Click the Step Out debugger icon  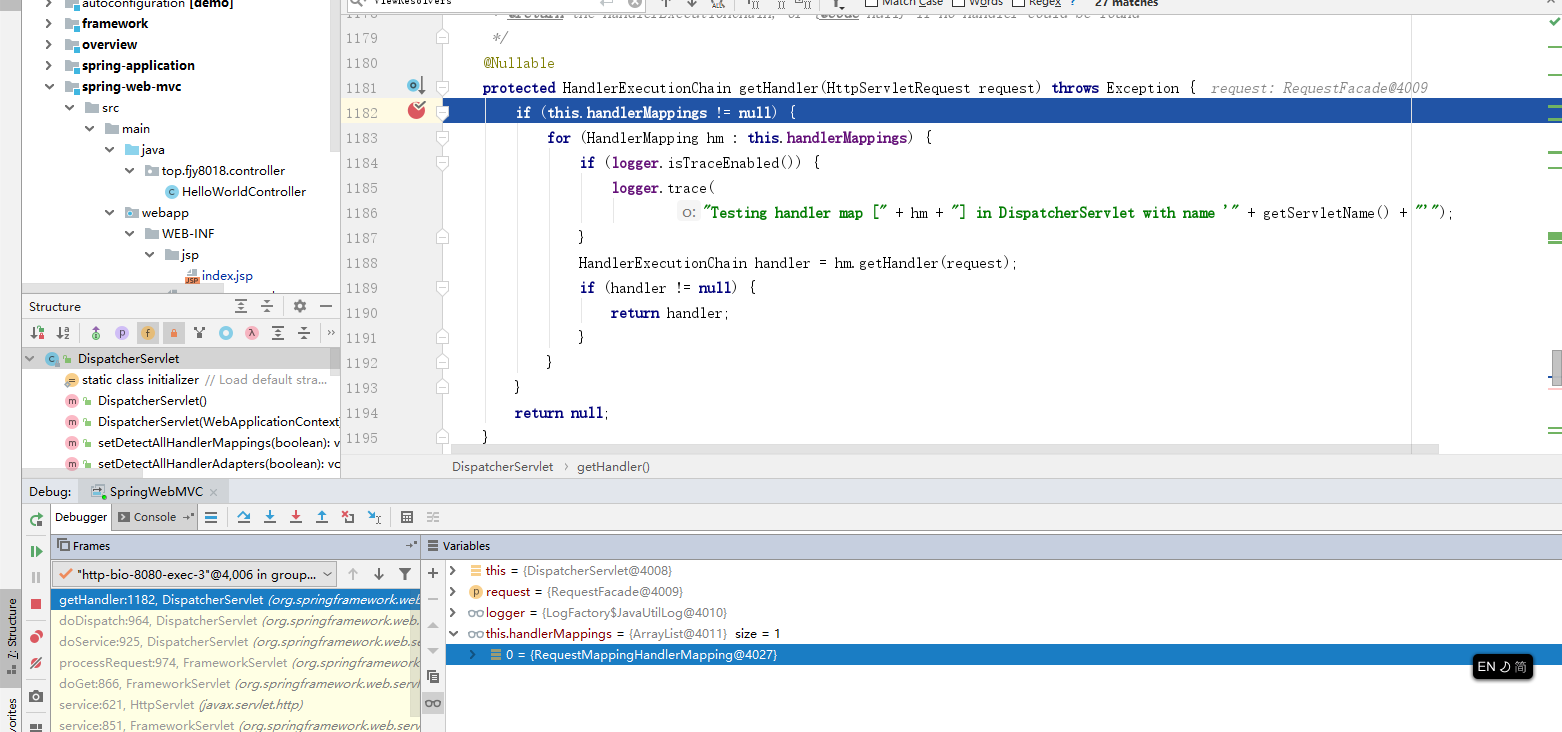322,517
